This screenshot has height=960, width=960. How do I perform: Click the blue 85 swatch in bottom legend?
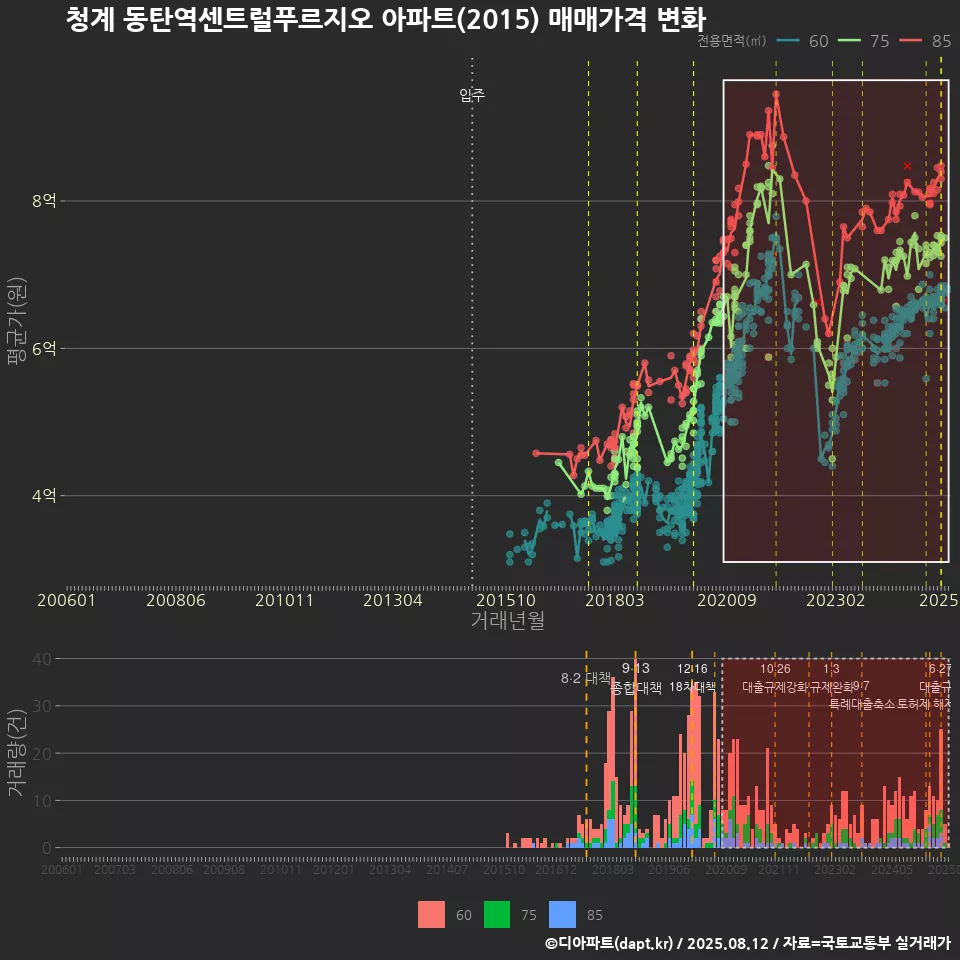pos(563,915)
